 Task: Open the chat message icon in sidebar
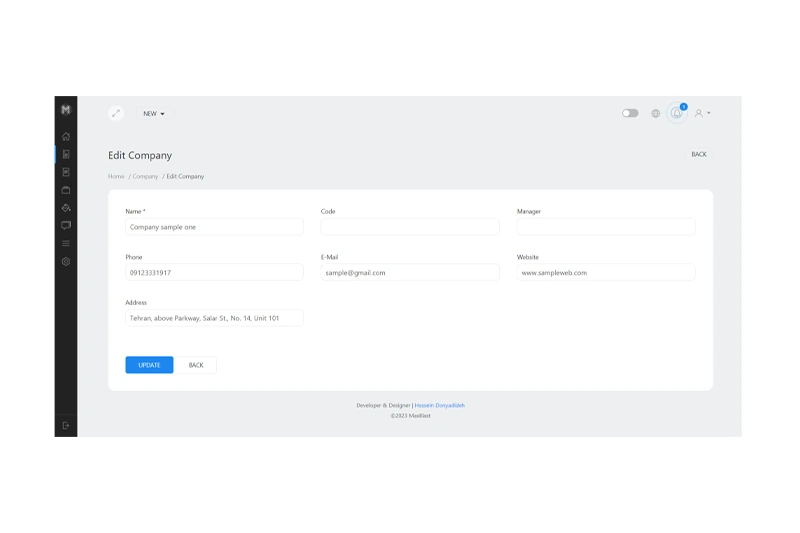click(66, 226)
